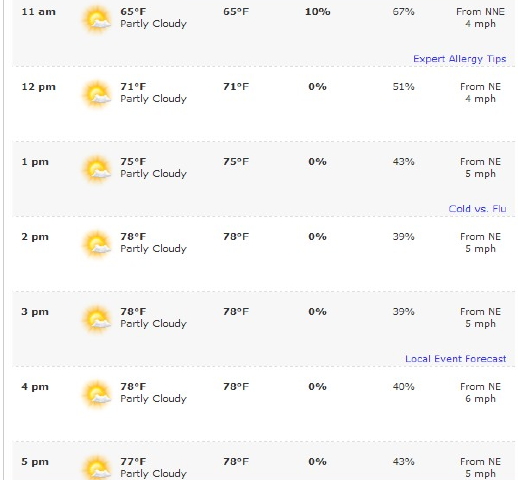Click the 10% precipitation value at 11 am
This screenshot has height=480, width=518.
pyautogui.click(x=318, y=12)
